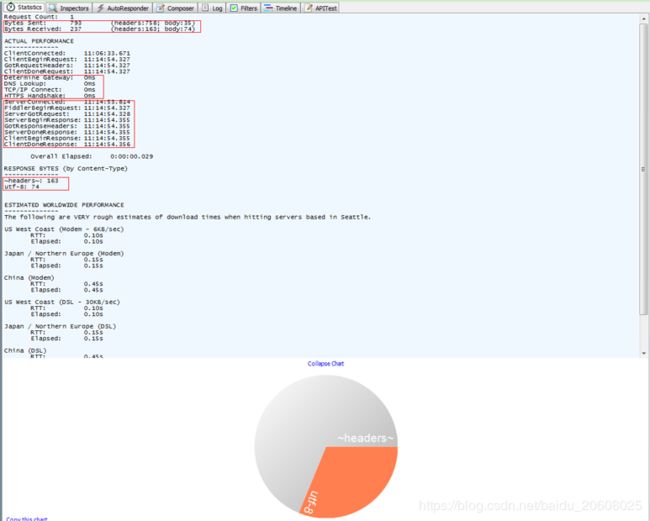The image size is (650, 521).
Task: Click the Filters tab checkbox icon
Action: point(234,7)
